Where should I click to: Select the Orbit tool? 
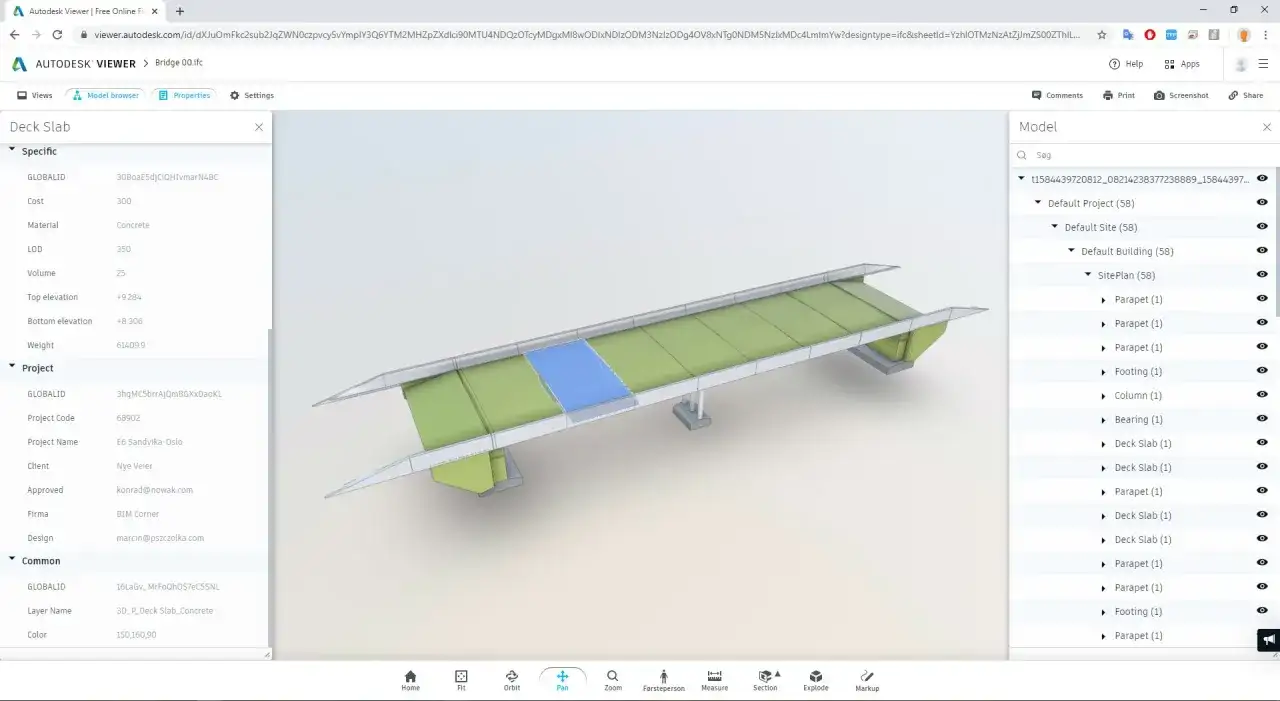tap(512, 680)
